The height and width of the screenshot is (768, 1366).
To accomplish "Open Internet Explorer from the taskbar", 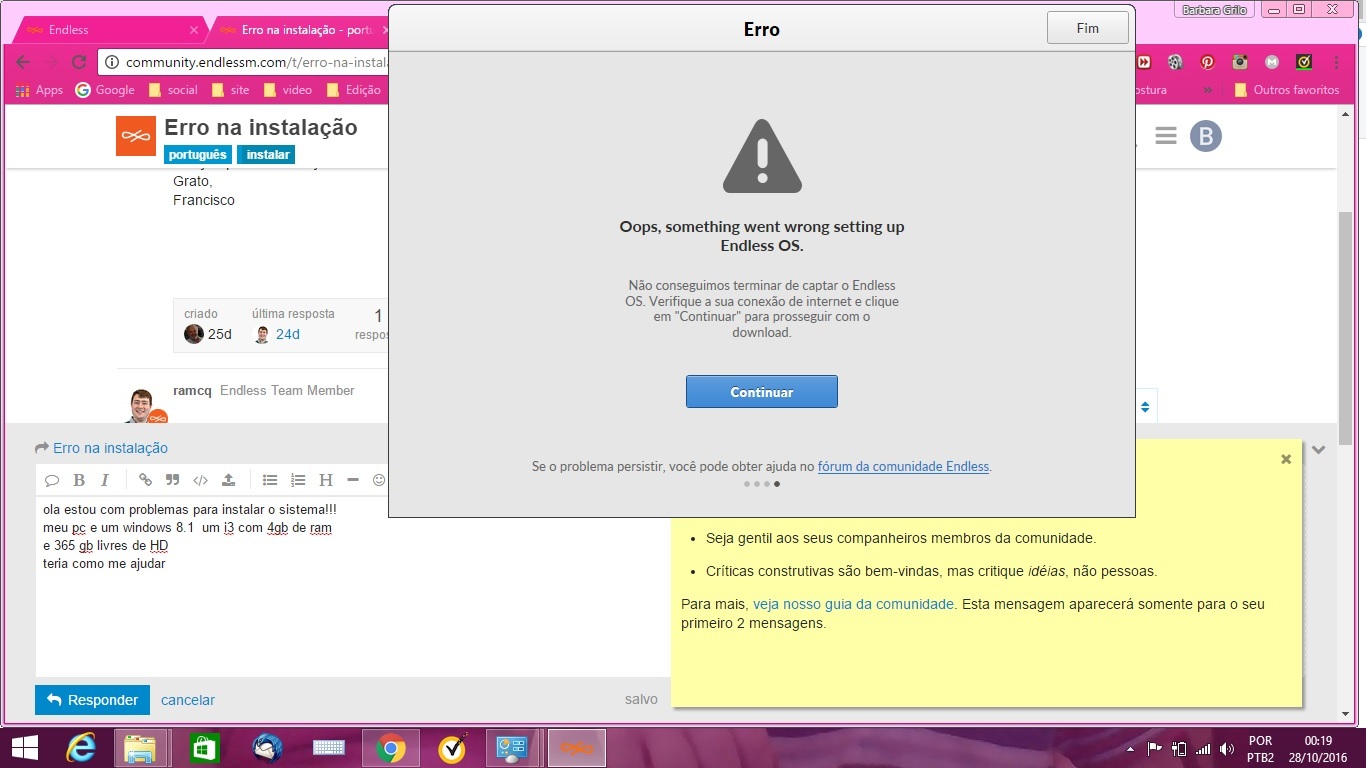I will tap(80, 748).
